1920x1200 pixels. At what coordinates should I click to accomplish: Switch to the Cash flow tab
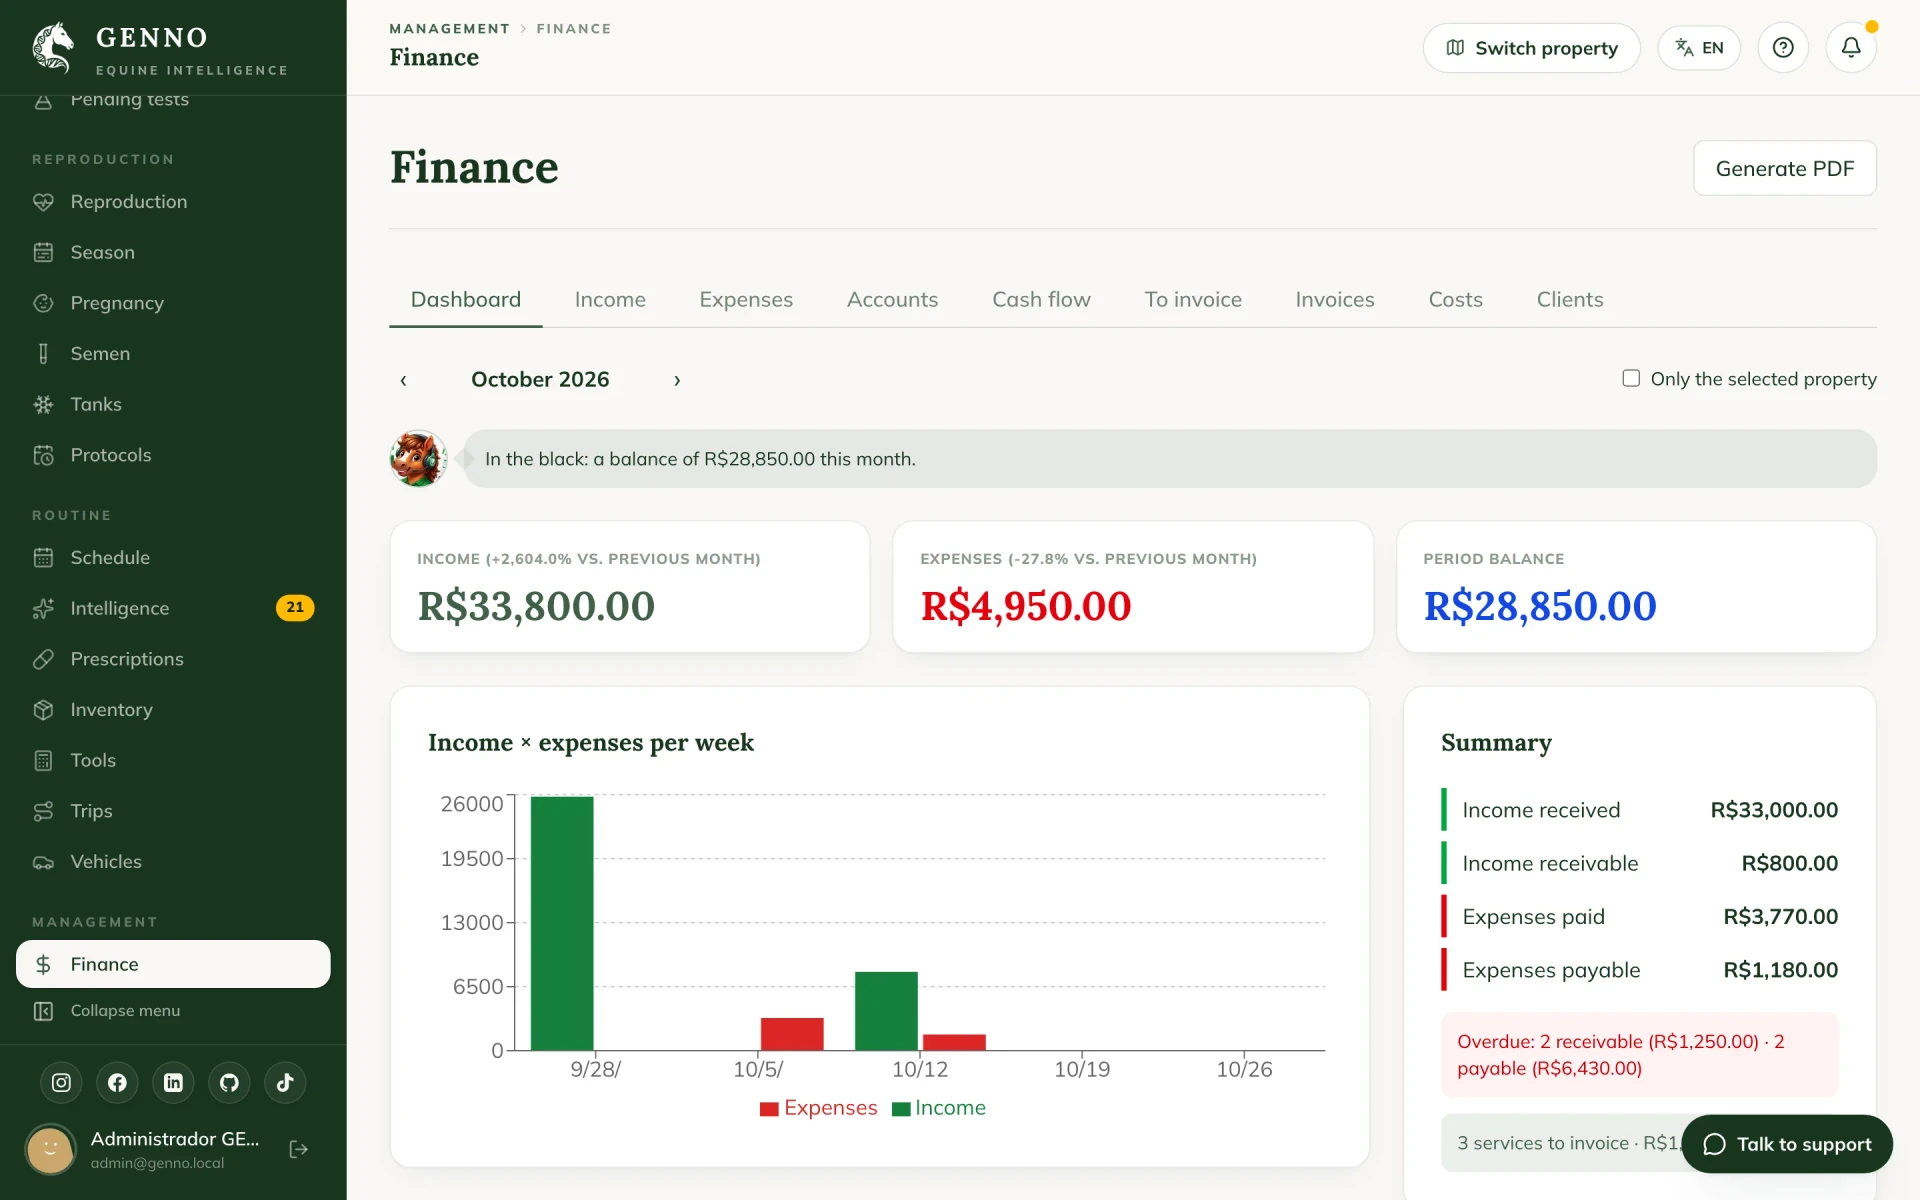1041,300
